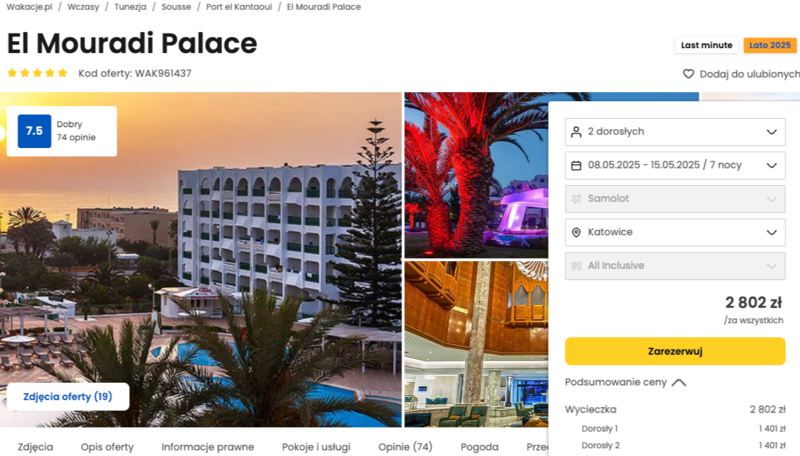The height and width of the screenshot is (456, 800).
Task: Click the cutlery icon beside All Inclusive
Action: coord(576,266)
